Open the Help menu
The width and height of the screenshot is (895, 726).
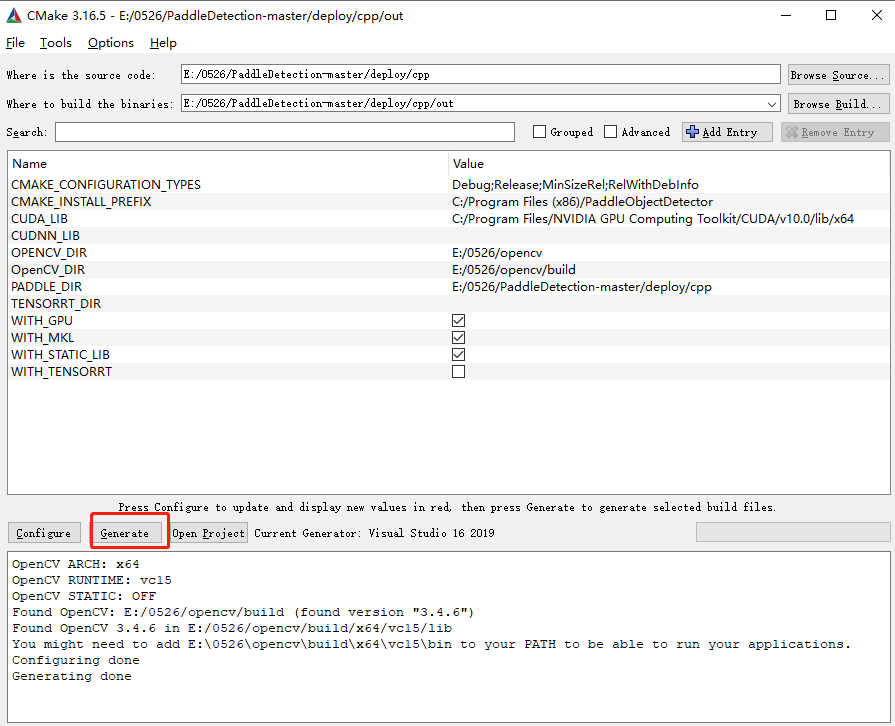tap(163, 43)
